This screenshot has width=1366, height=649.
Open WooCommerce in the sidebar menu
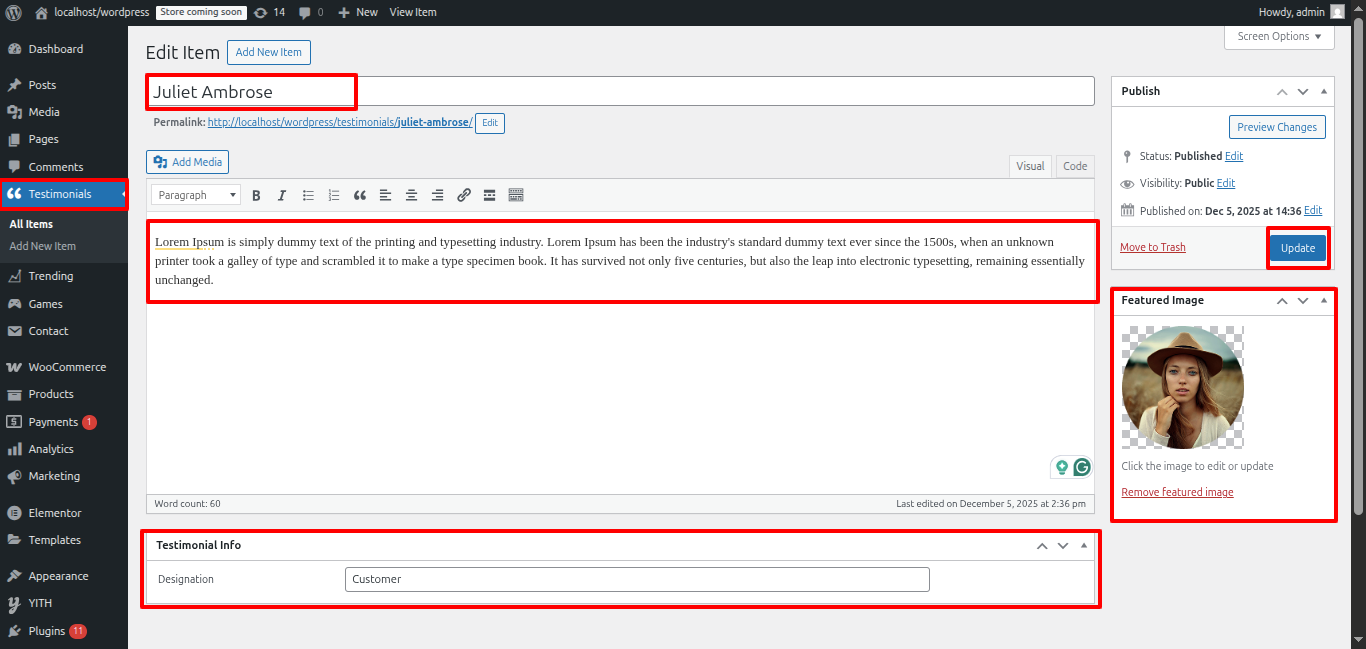pyautogui.click(x=66, y=367)
